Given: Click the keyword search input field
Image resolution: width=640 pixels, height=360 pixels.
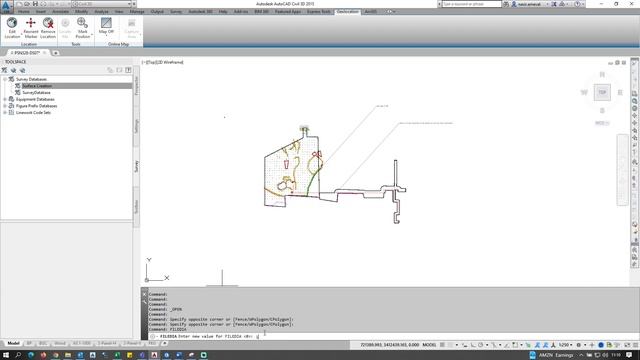Looking at the screenshot, I should (x=471, y=4).
